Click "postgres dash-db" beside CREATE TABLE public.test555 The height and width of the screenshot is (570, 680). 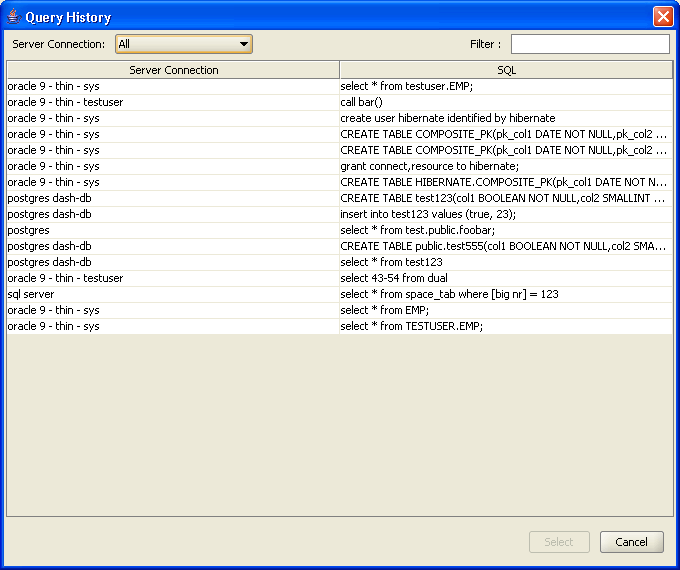(173, 246)
